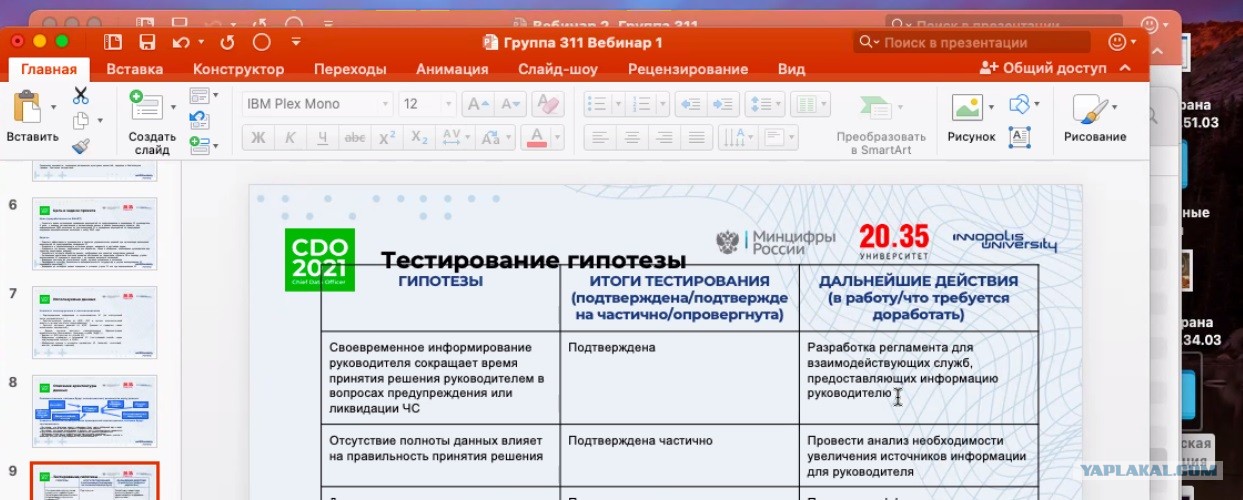
Task: Clear formatting with the eraser A icon
Action: [548, 104]
